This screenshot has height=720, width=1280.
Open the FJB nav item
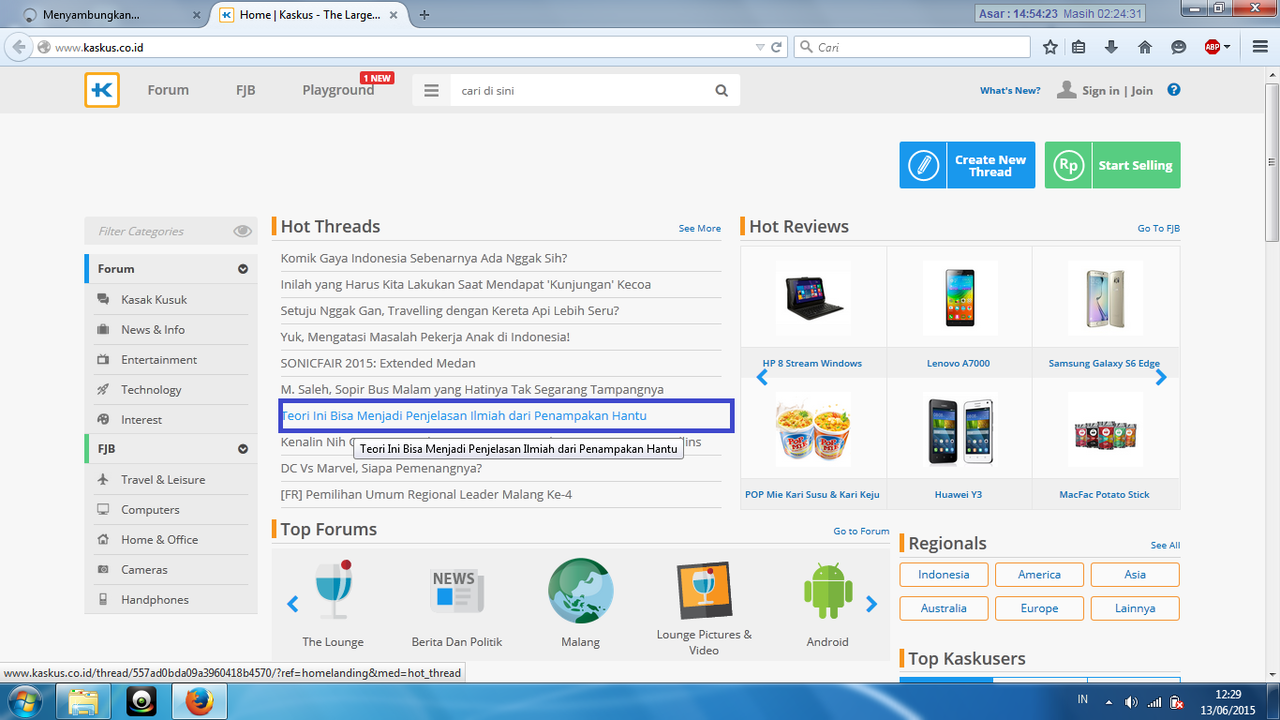click(x=246, y=90)
